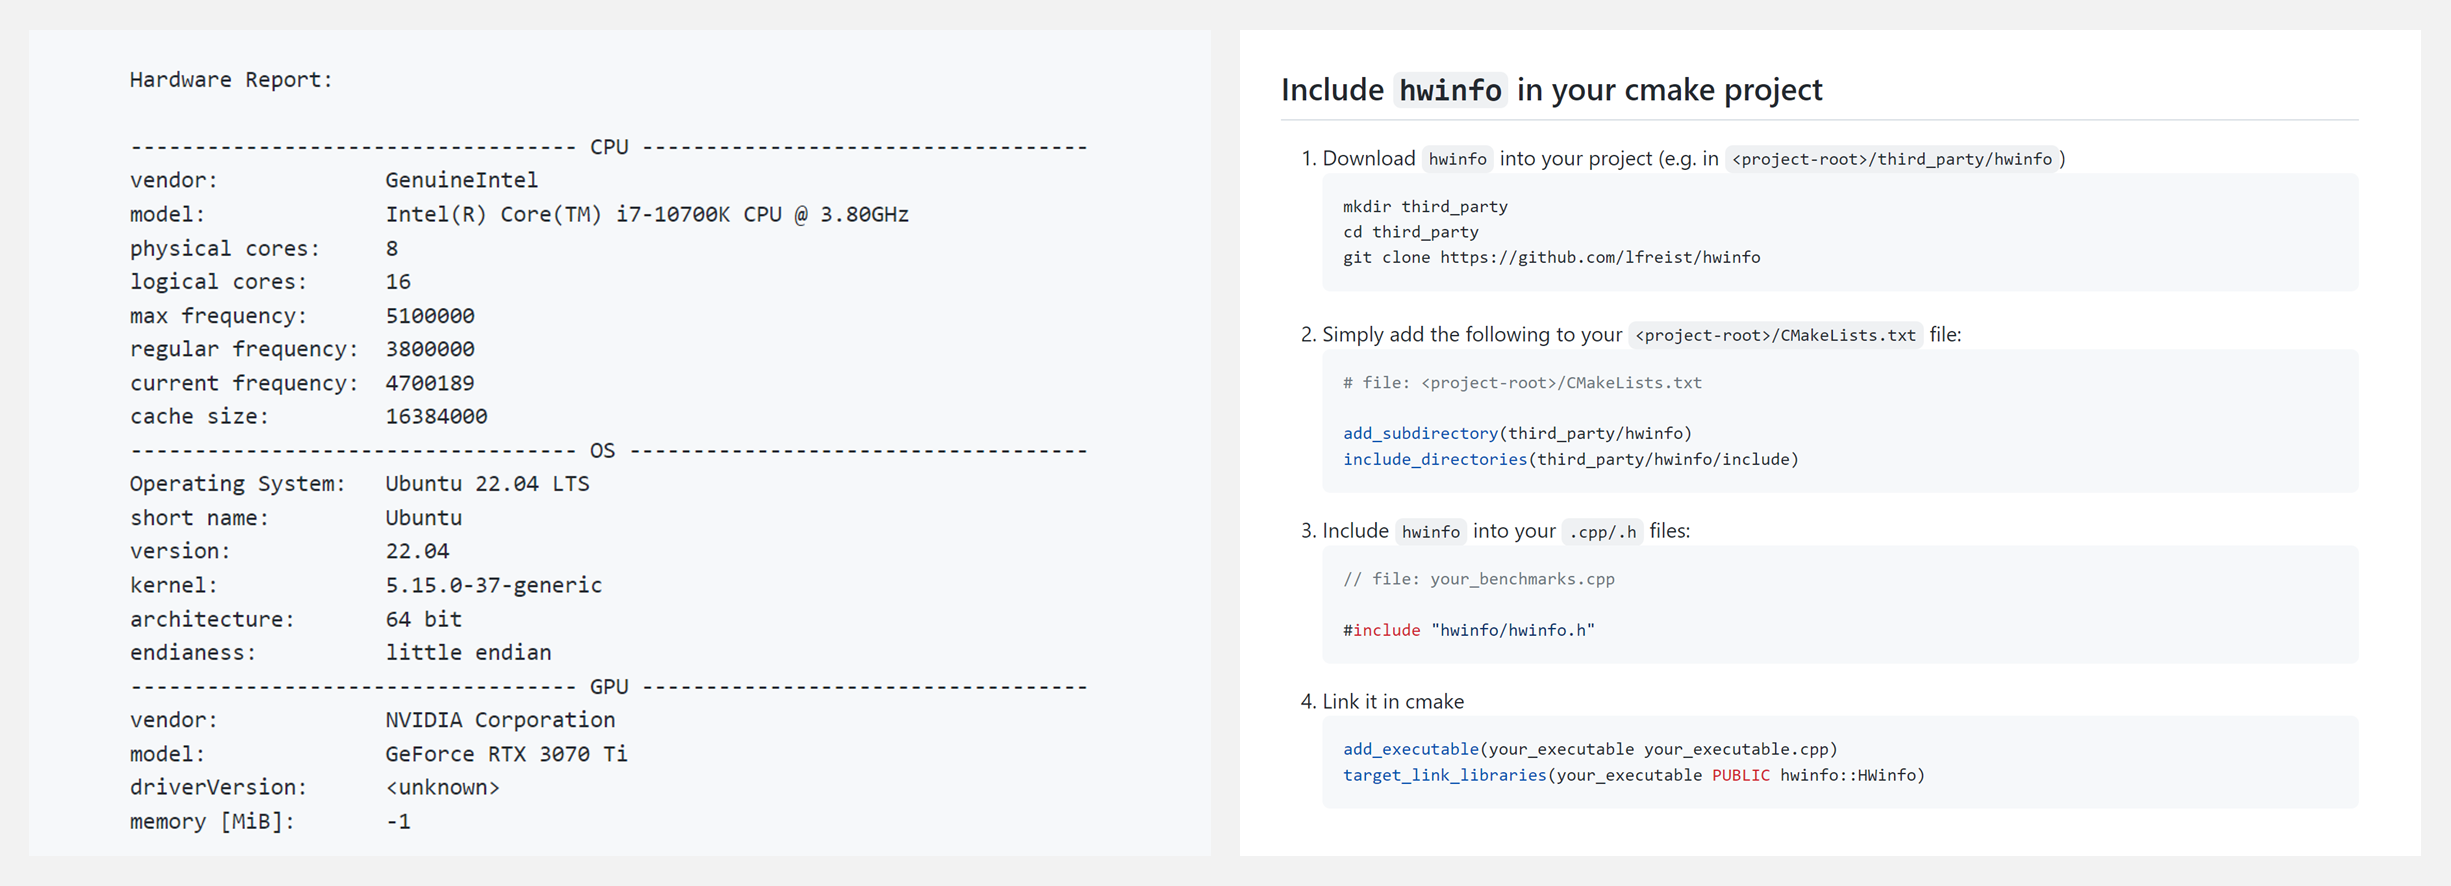Click the 'Hardware Report:' heading line
This screenshot has width=2451, height=886.
[x=231, y=80]
